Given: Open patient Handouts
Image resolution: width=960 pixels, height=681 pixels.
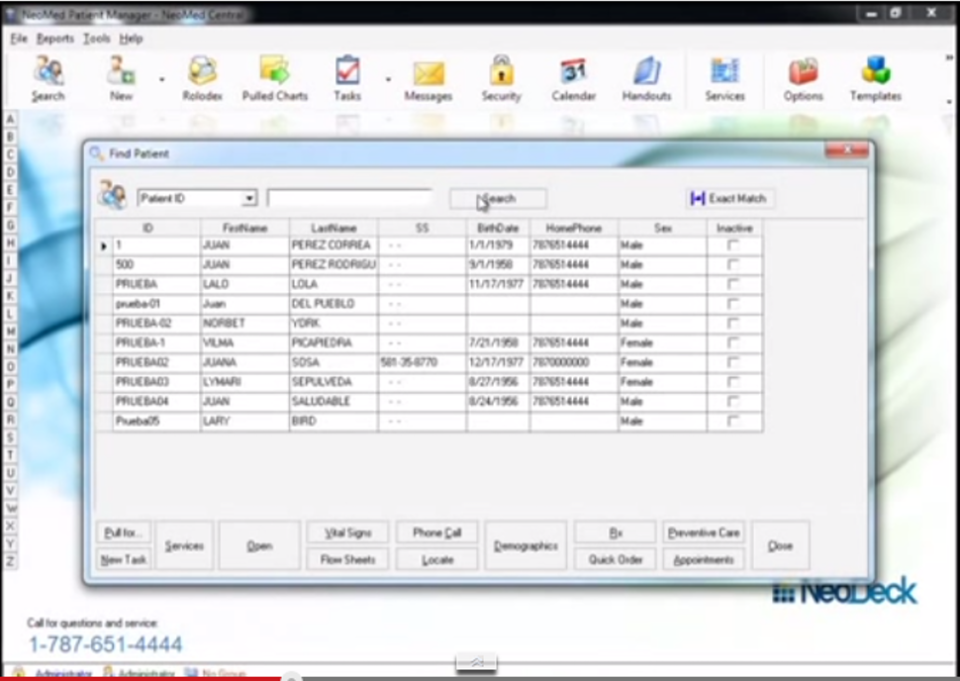Looking at the screenshot, I should coord(646,76).
